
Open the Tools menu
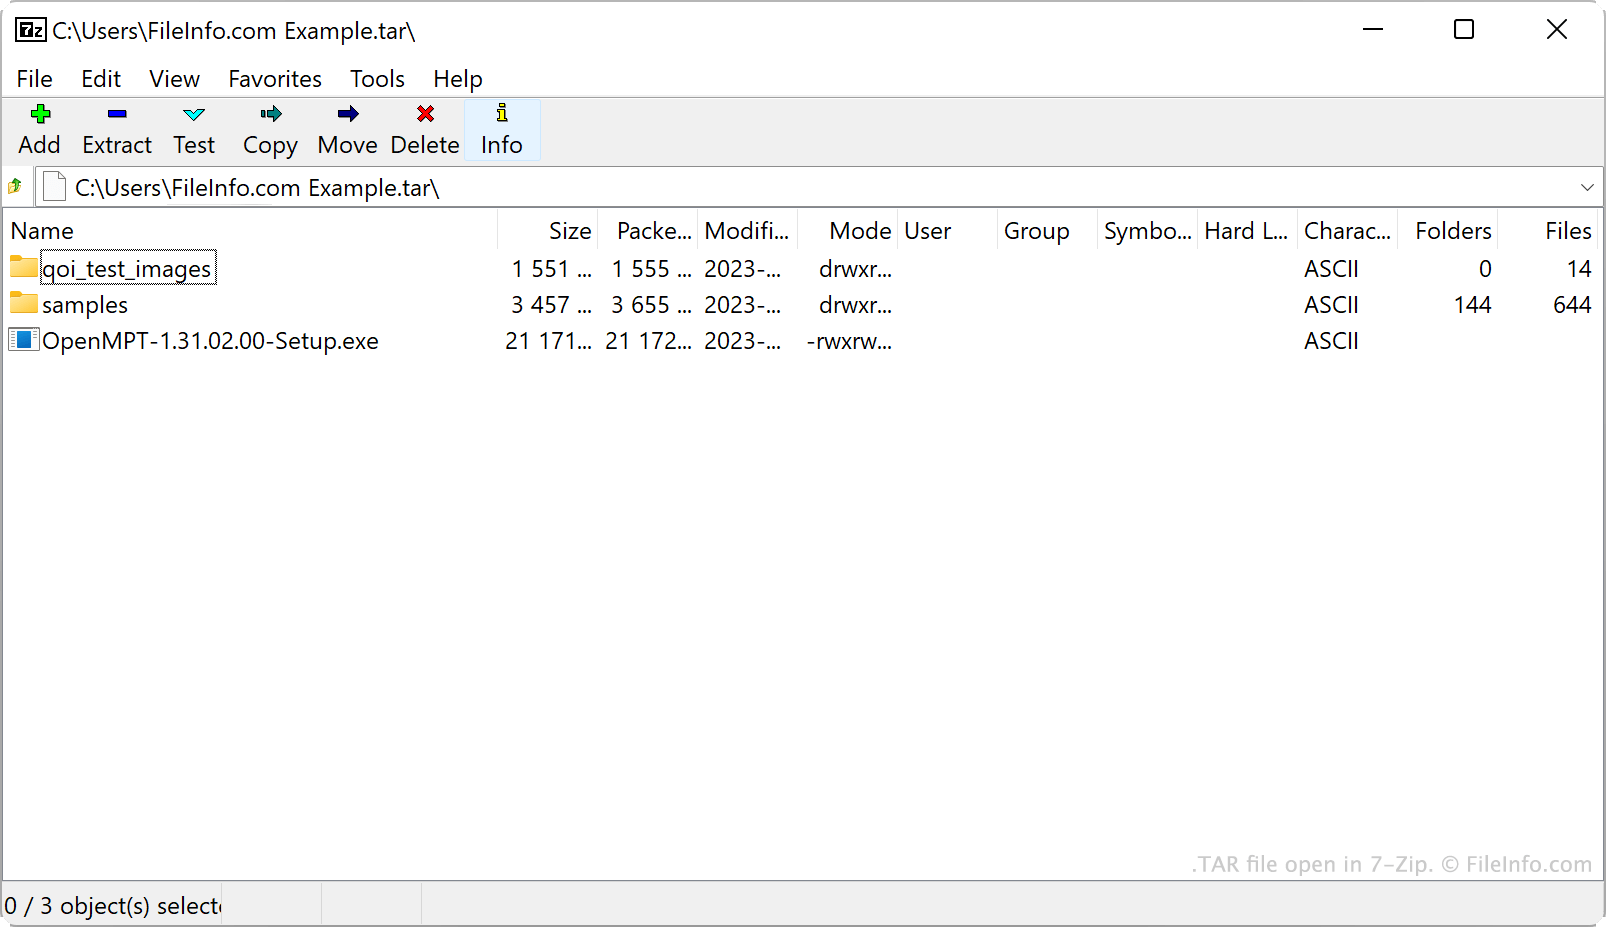(377, 78)
